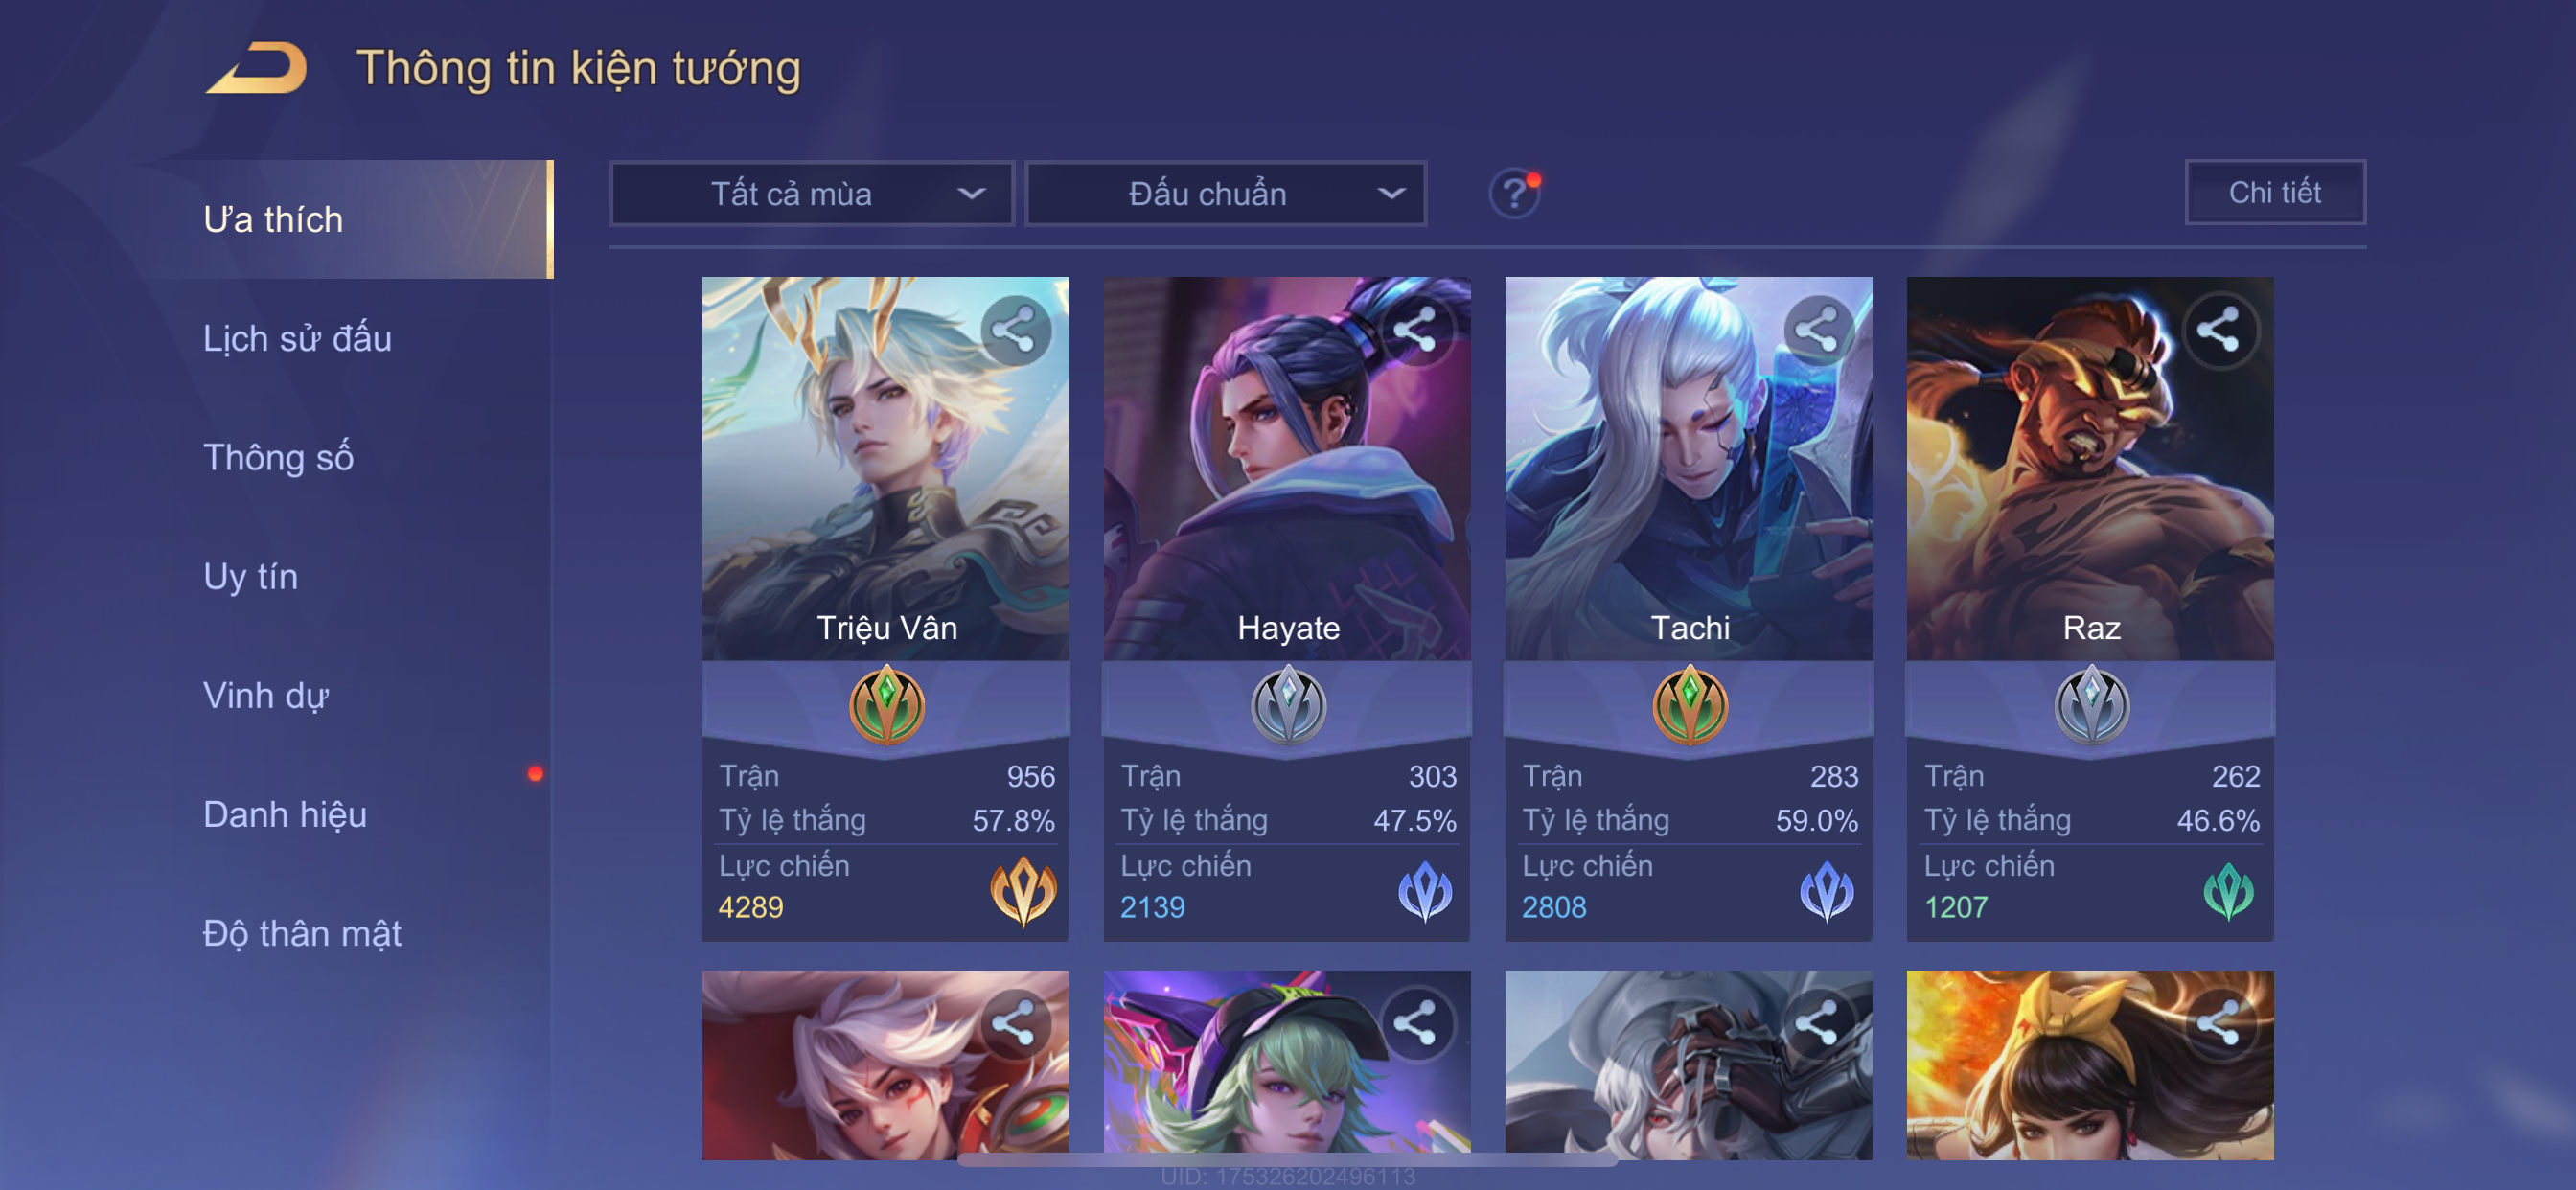Viewport: 2576px width, 1190px height.
Task: Click Triệu Vân's gold combat power badge
Action: 1022,891
